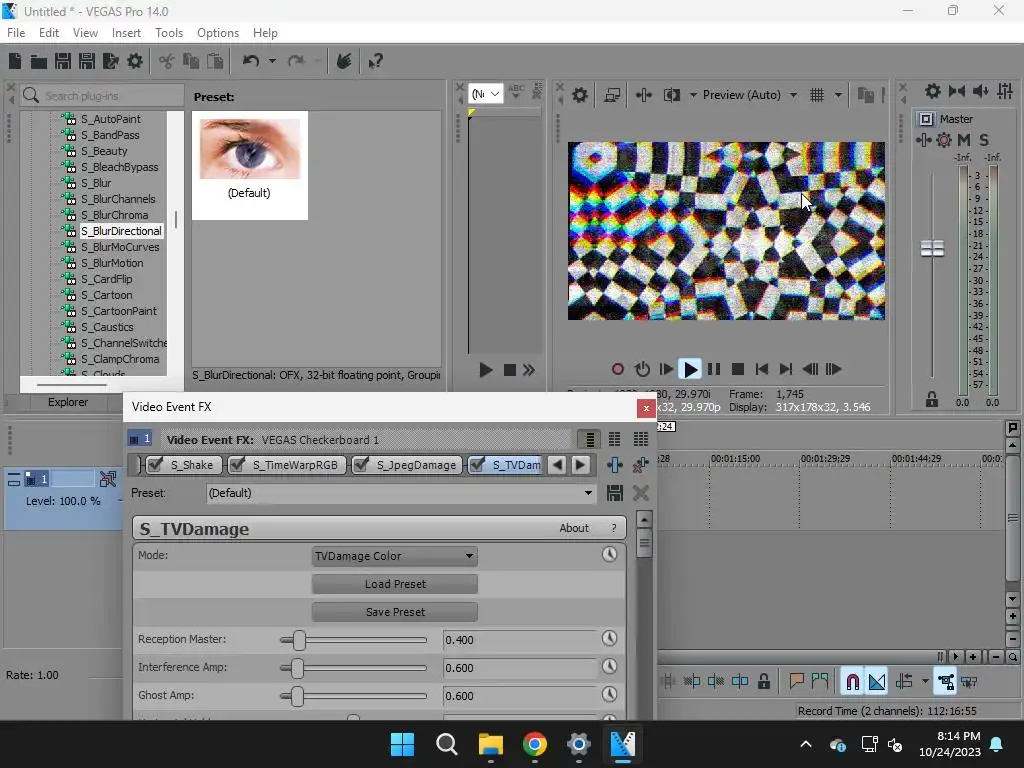Switch to the Explorer tab
Image resolution: width=1024 pixels, height=768 pixels.
click(x=68, y=402)
